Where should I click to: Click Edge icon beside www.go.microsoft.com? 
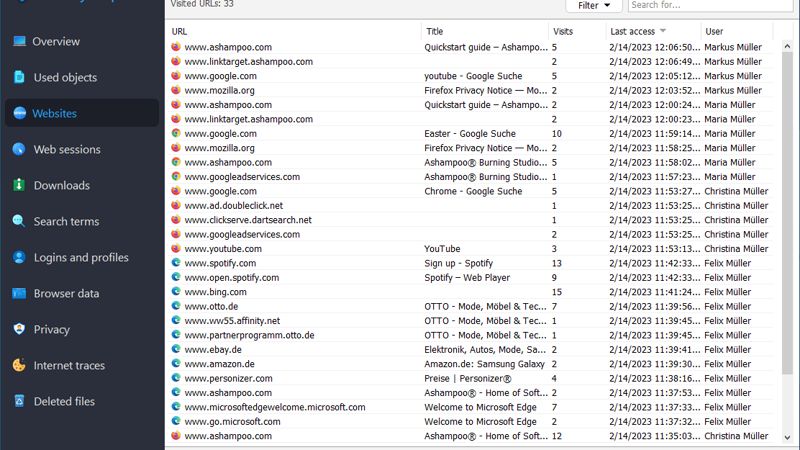[176, 421]
